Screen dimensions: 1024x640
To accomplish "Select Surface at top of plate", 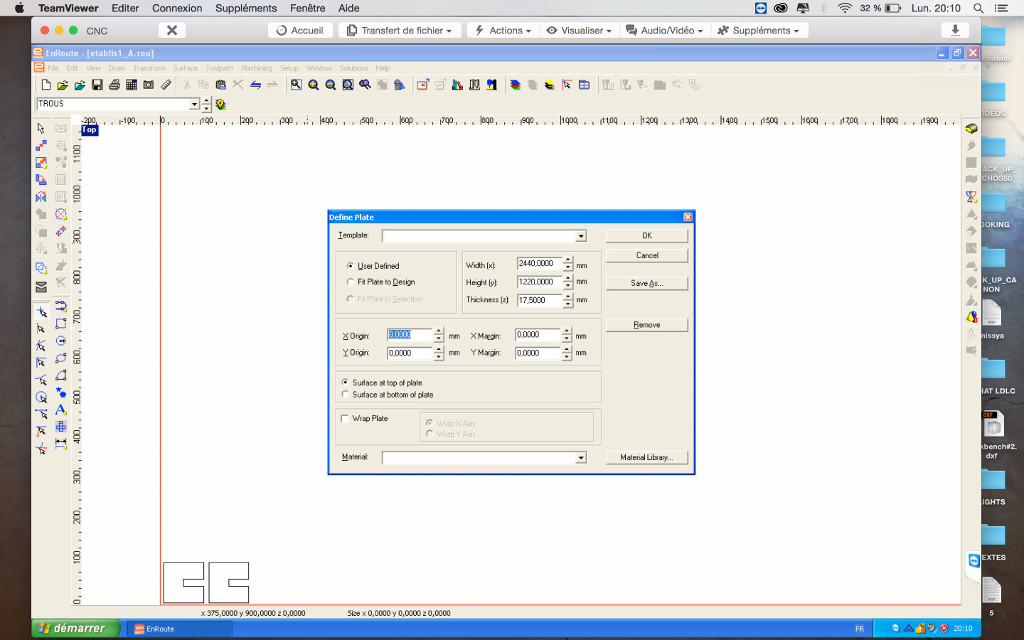I will 345,382.
